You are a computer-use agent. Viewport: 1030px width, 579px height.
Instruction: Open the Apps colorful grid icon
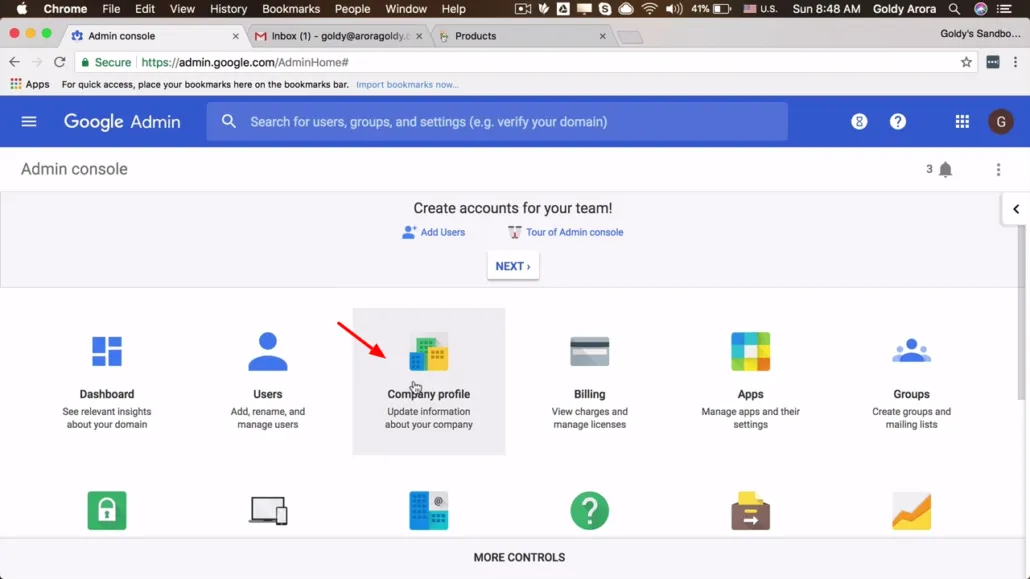(750, 352)
